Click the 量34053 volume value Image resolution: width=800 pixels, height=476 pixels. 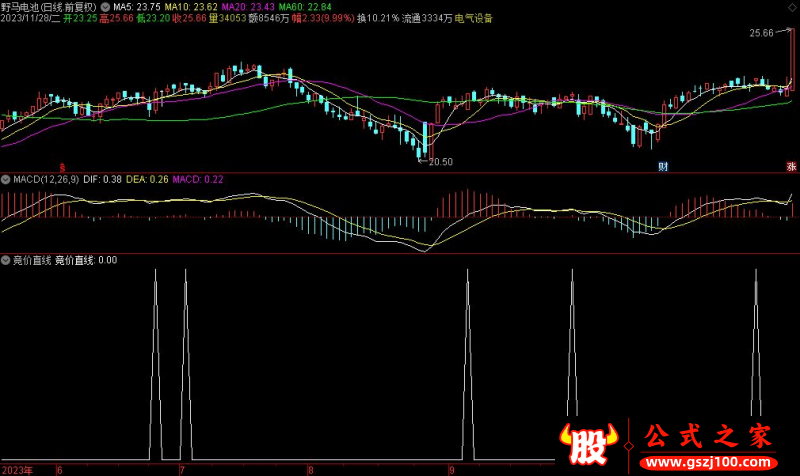[228, 18]
